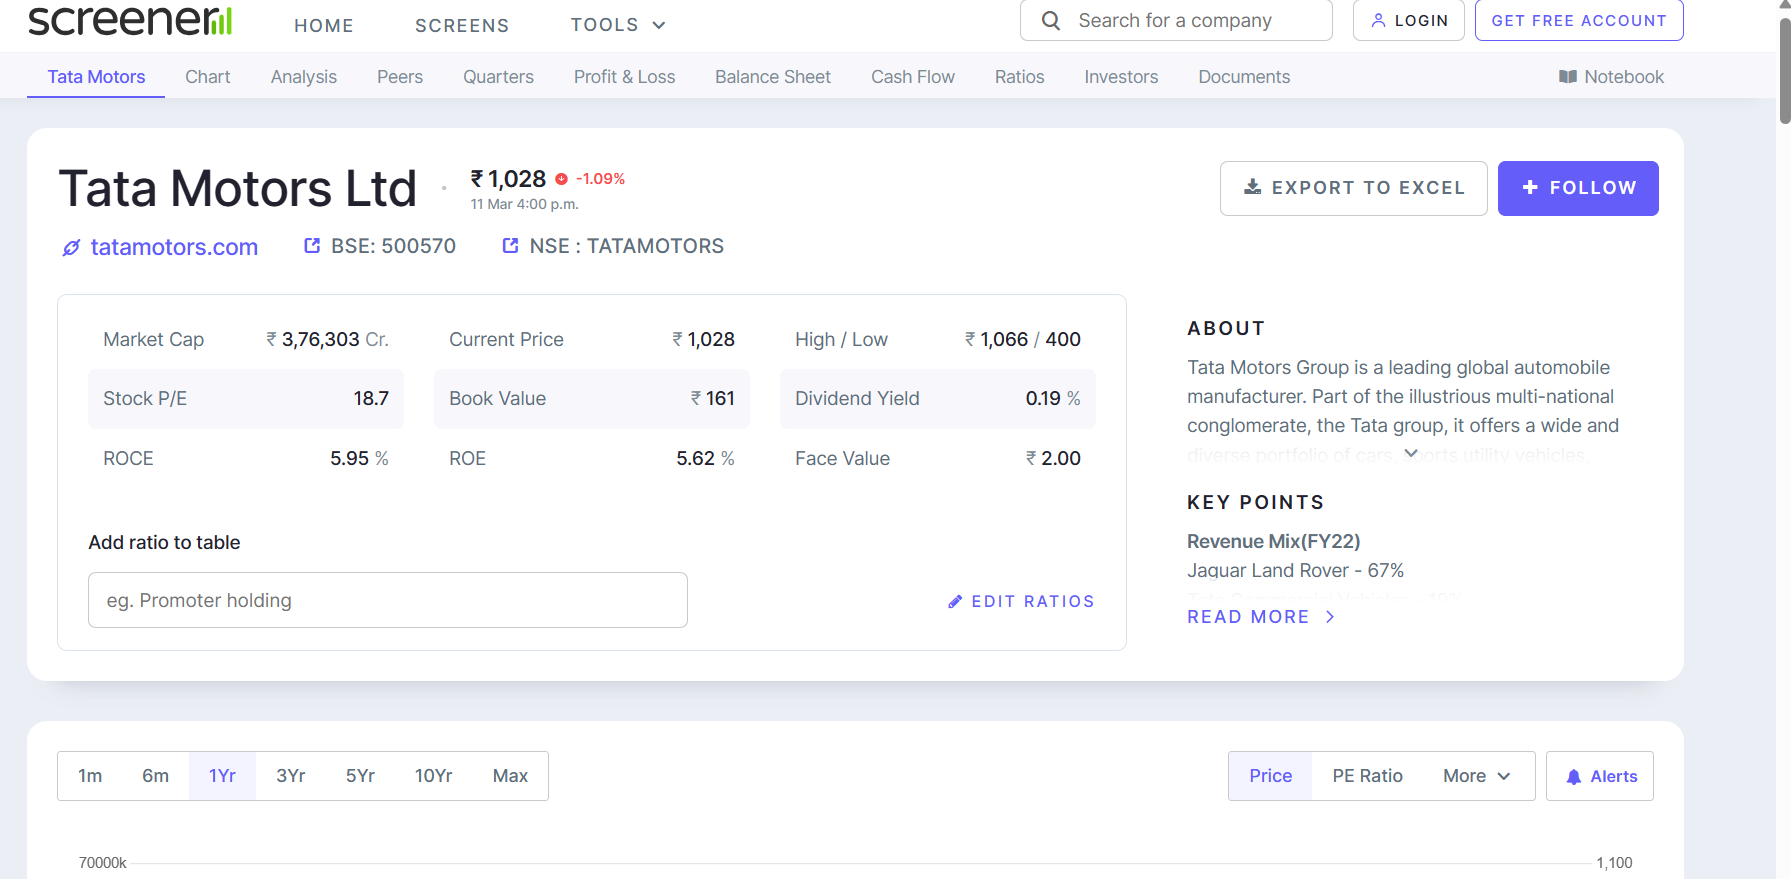Expand the About description chevron
Viewport: 1791px width, 879px height.
pyautogui.click(x=1410, y=453)
